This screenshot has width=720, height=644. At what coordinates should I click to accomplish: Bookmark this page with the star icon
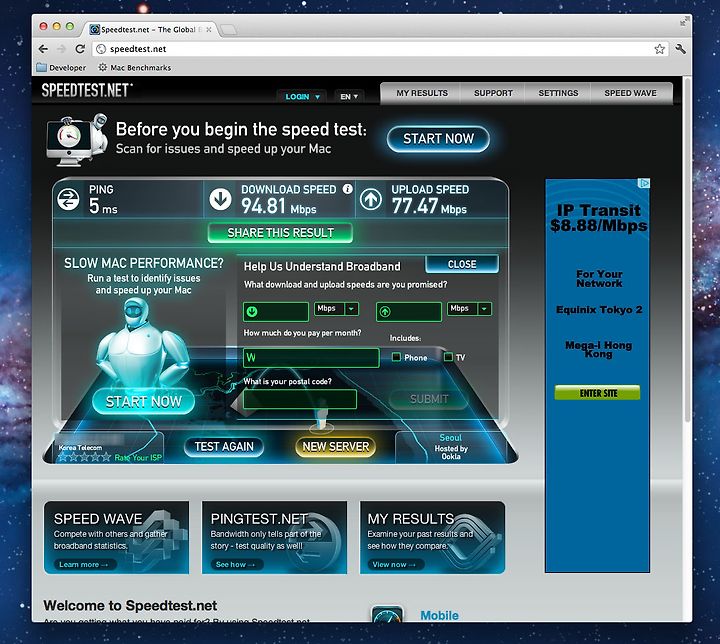click(x=659, y=49)
